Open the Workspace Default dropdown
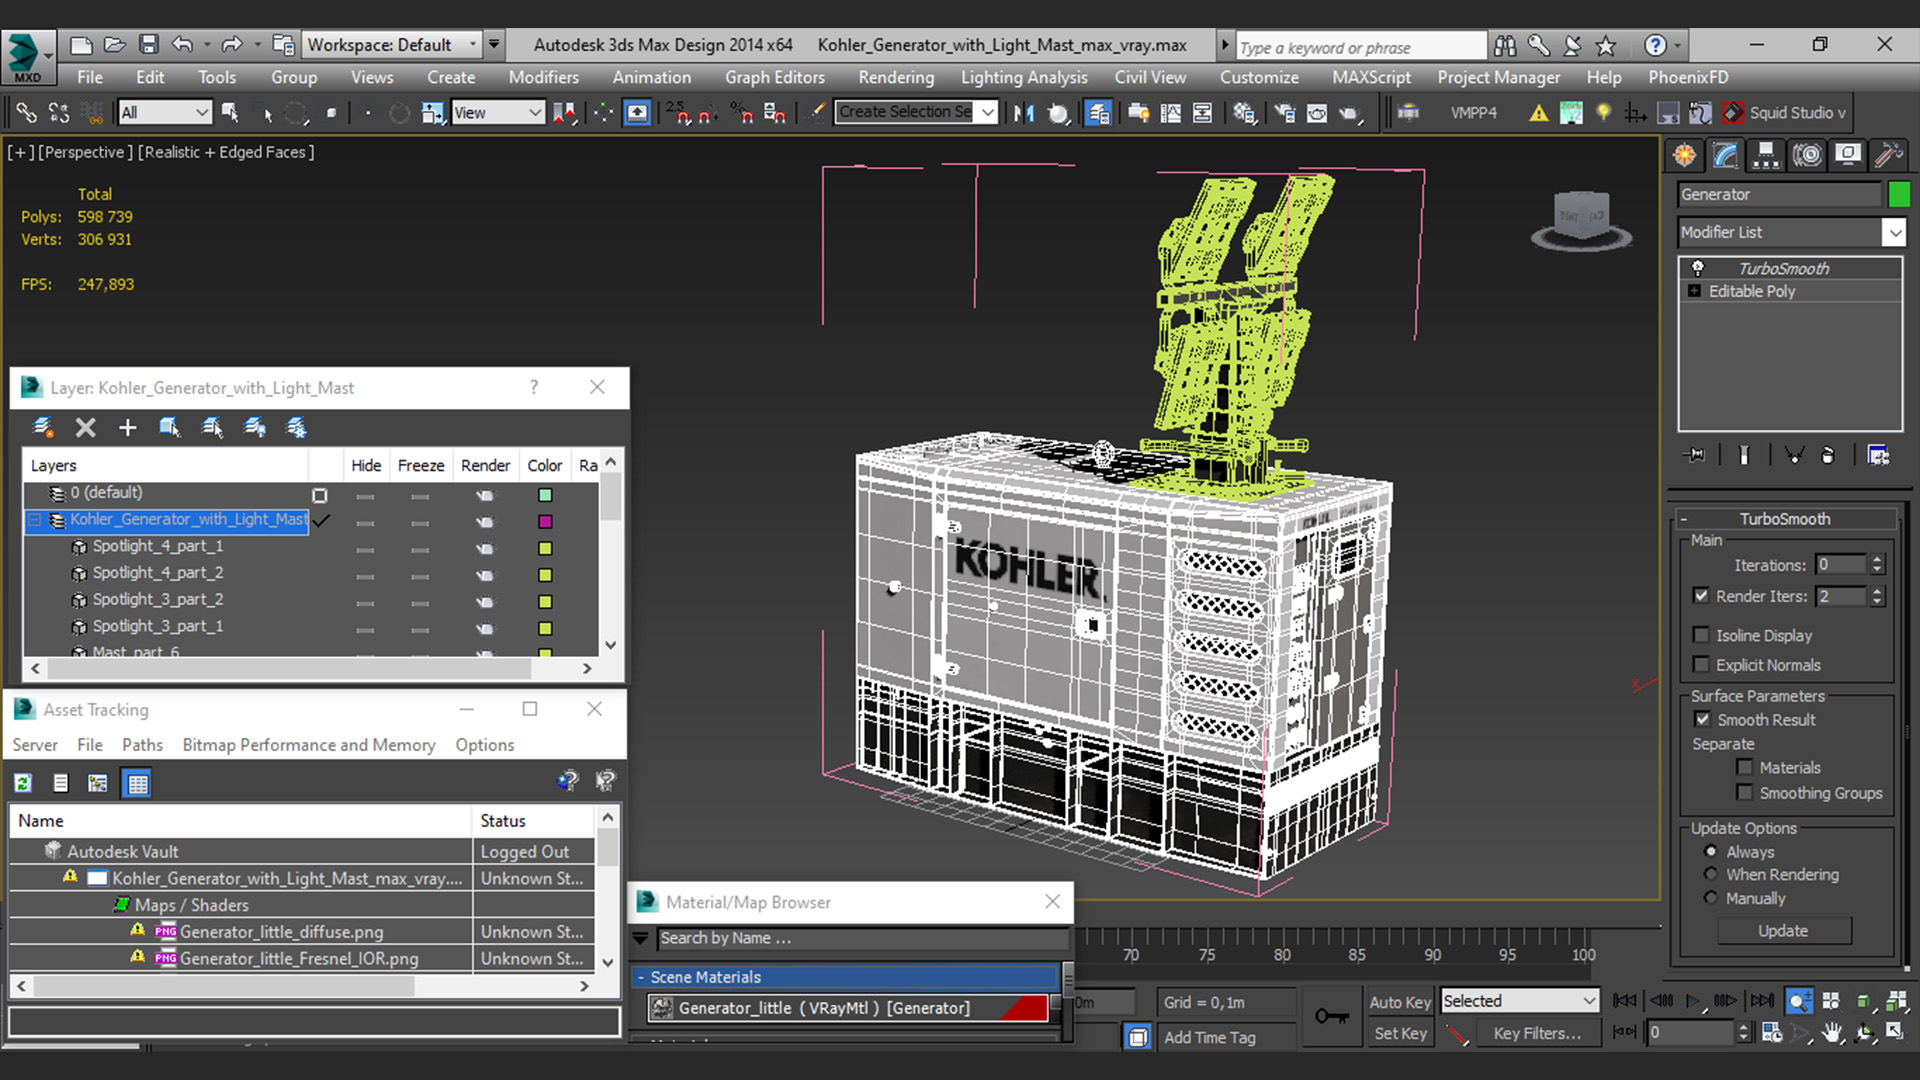Viewport: 1920px width, 1080px height. coord(391,45)
